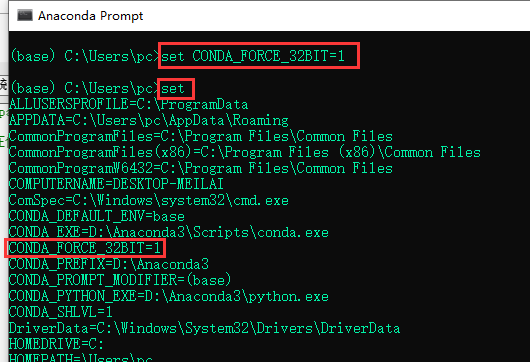Click the highlighted CONDA_FORCE_32BIT=1 output line
530x362 pixels.
85,248
